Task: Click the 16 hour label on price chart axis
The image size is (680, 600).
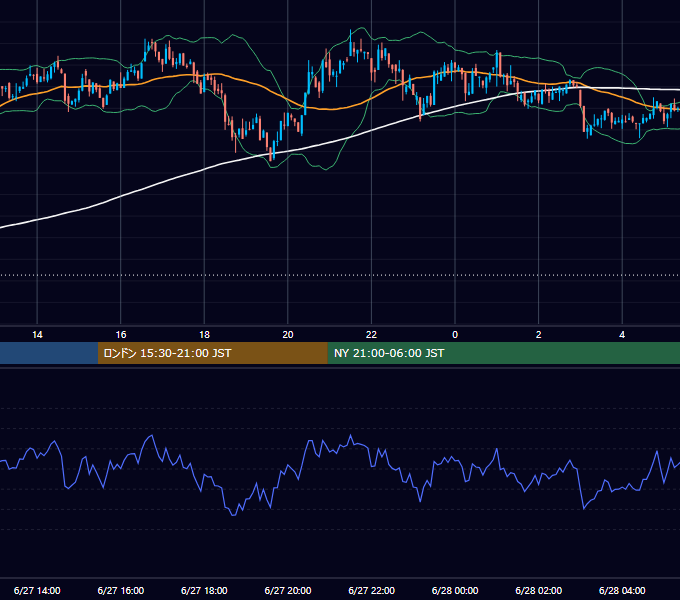Action: pos(121,335)
